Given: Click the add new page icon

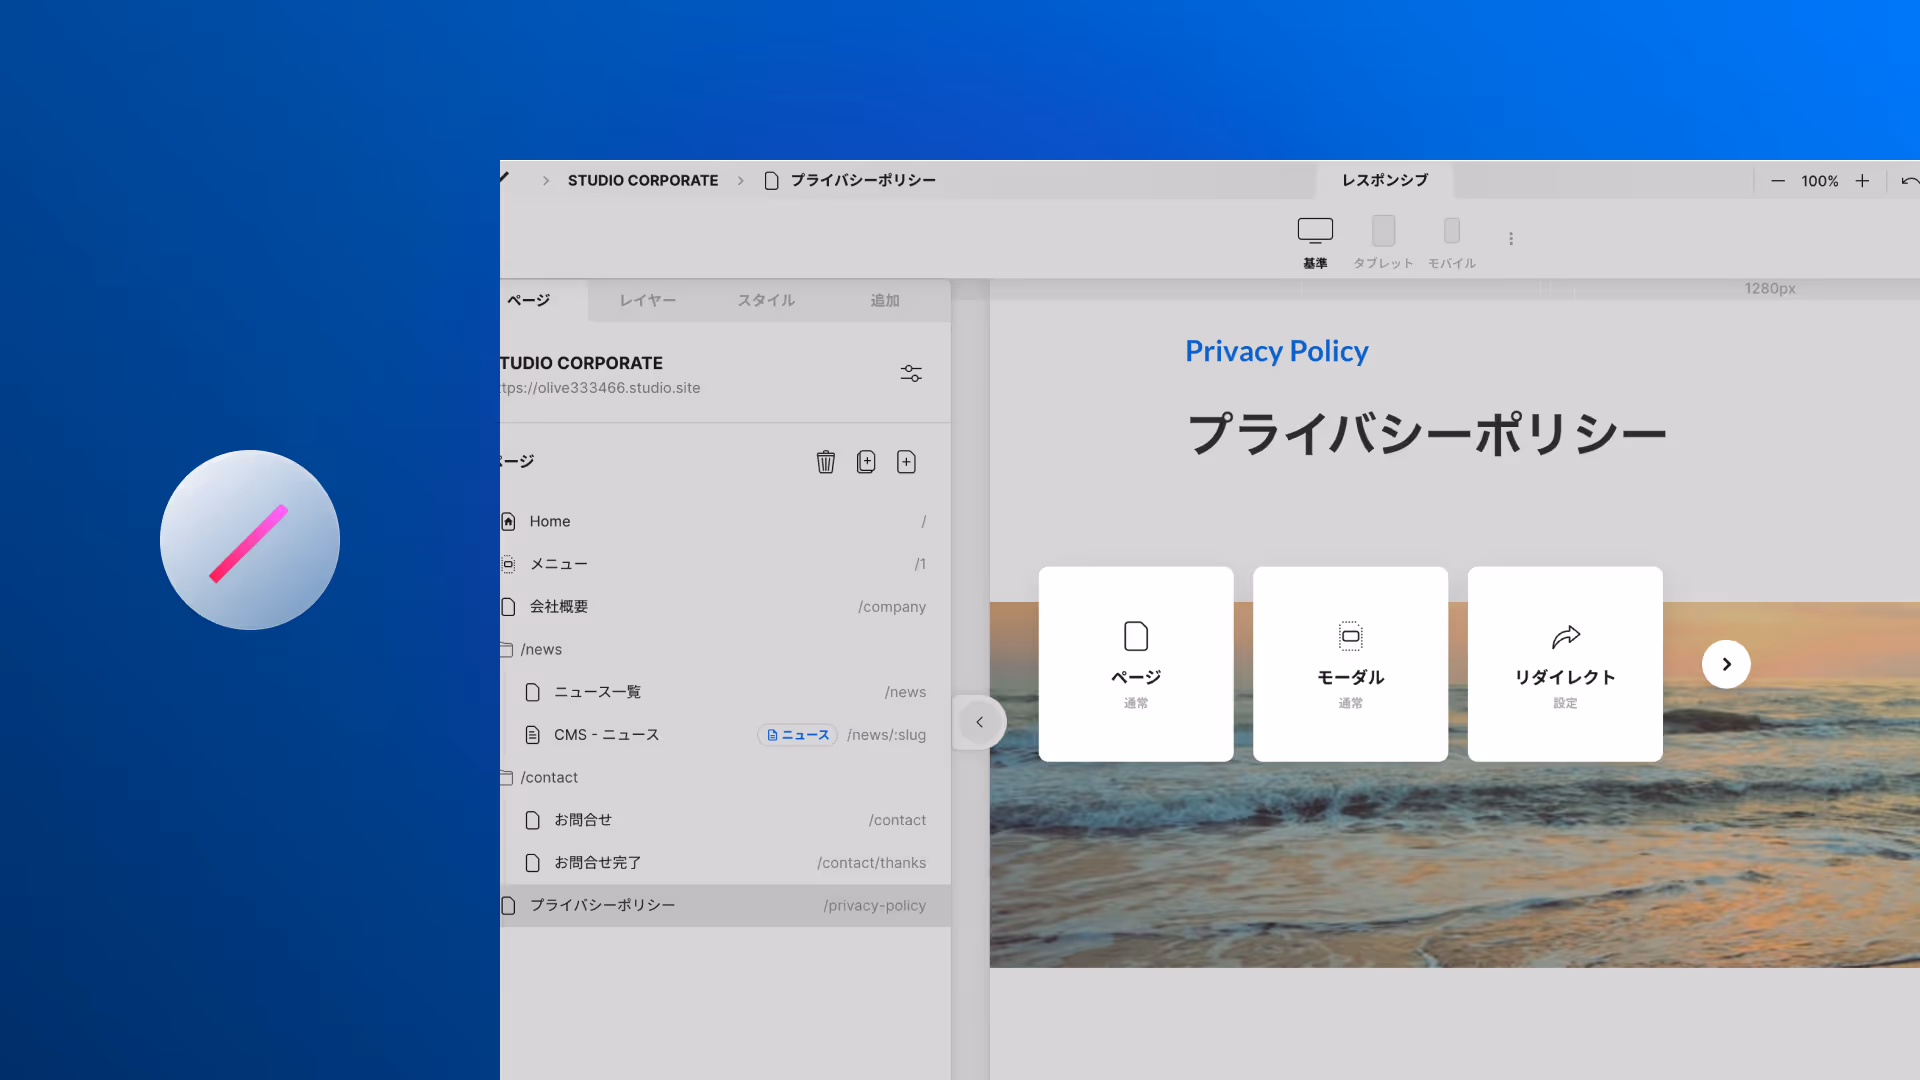Looking at the screenshot, I should pyautogui.click(x=906, y=462).
